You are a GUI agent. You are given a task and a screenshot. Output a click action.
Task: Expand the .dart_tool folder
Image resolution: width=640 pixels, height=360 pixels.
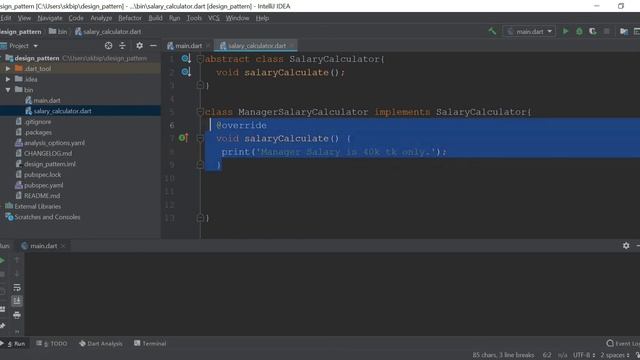click(x=8, y=69)
